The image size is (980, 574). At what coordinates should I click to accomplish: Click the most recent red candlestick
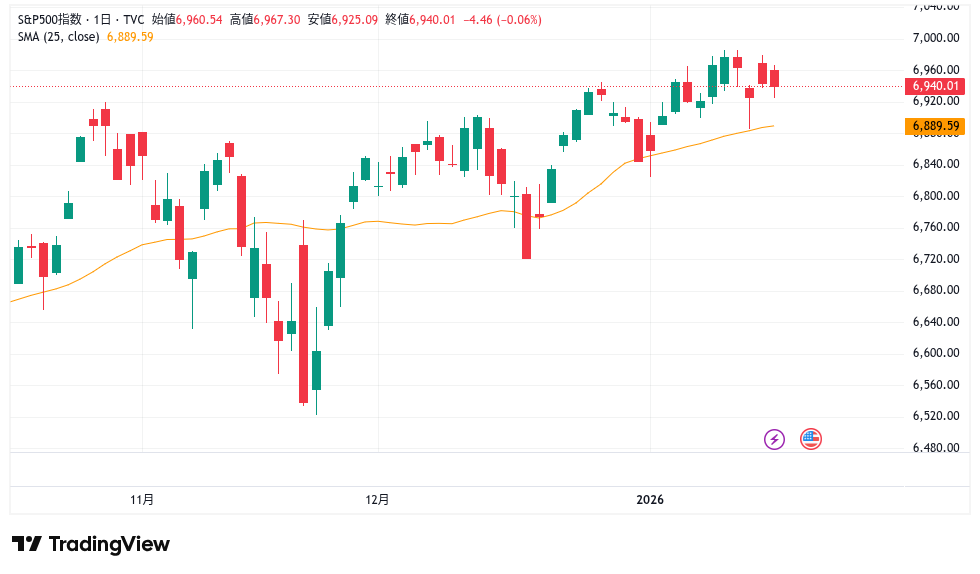click(x=774, y=78)
